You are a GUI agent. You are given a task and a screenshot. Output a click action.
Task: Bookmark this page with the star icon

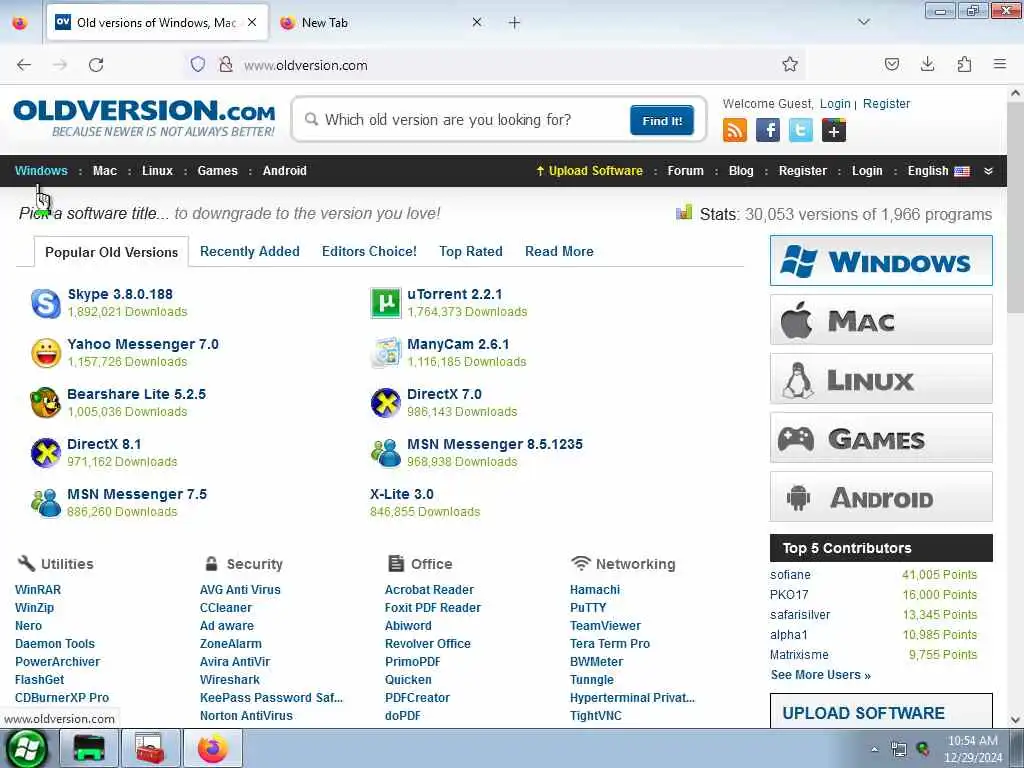(790, 64)
